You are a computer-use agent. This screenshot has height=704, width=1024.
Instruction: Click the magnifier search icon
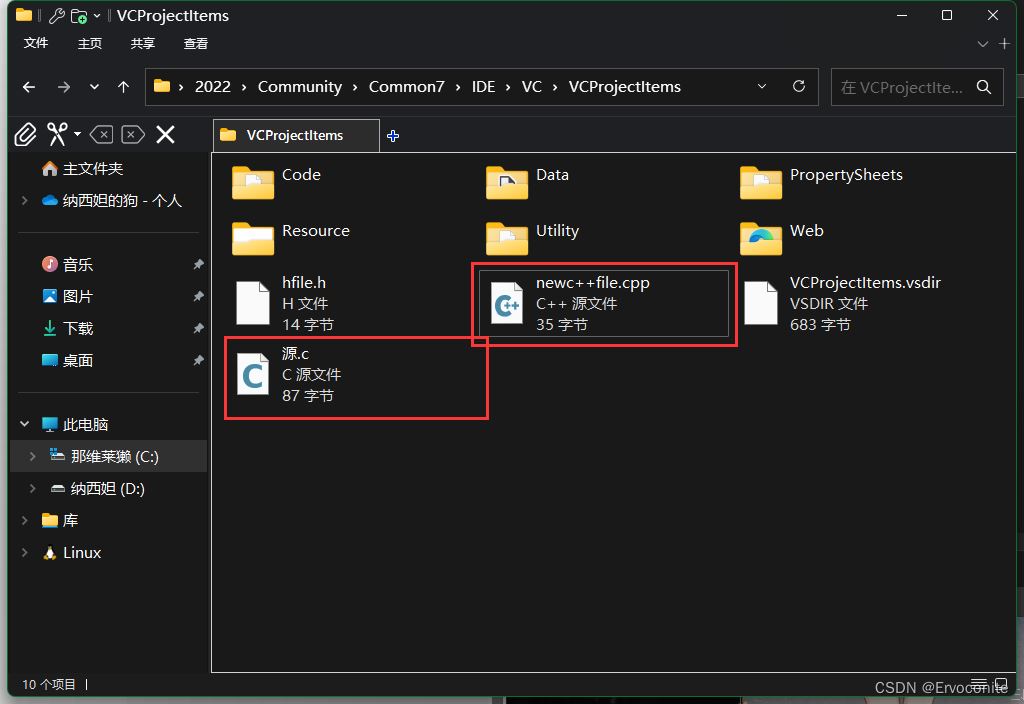point(984,87)
